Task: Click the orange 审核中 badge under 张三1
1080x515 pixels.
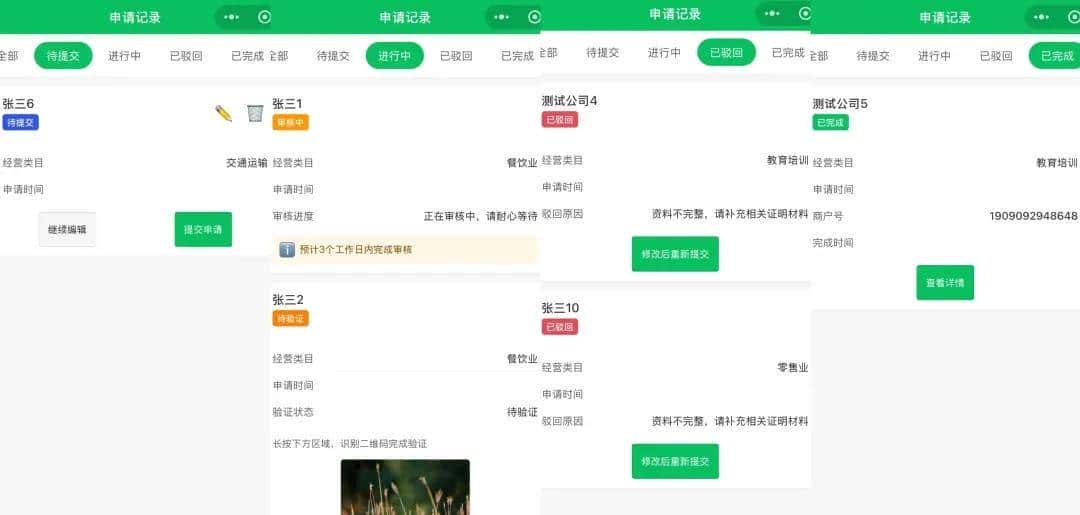Action: 291,123
